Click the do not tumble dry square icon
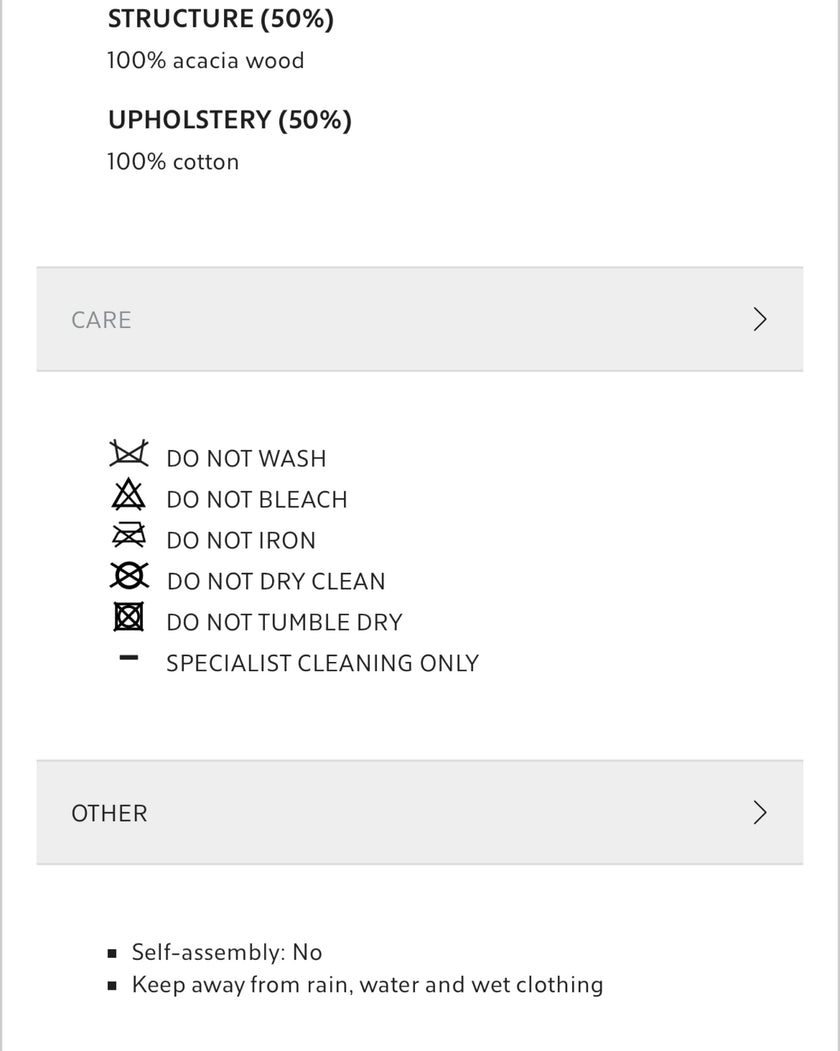 tap(129, 619)
